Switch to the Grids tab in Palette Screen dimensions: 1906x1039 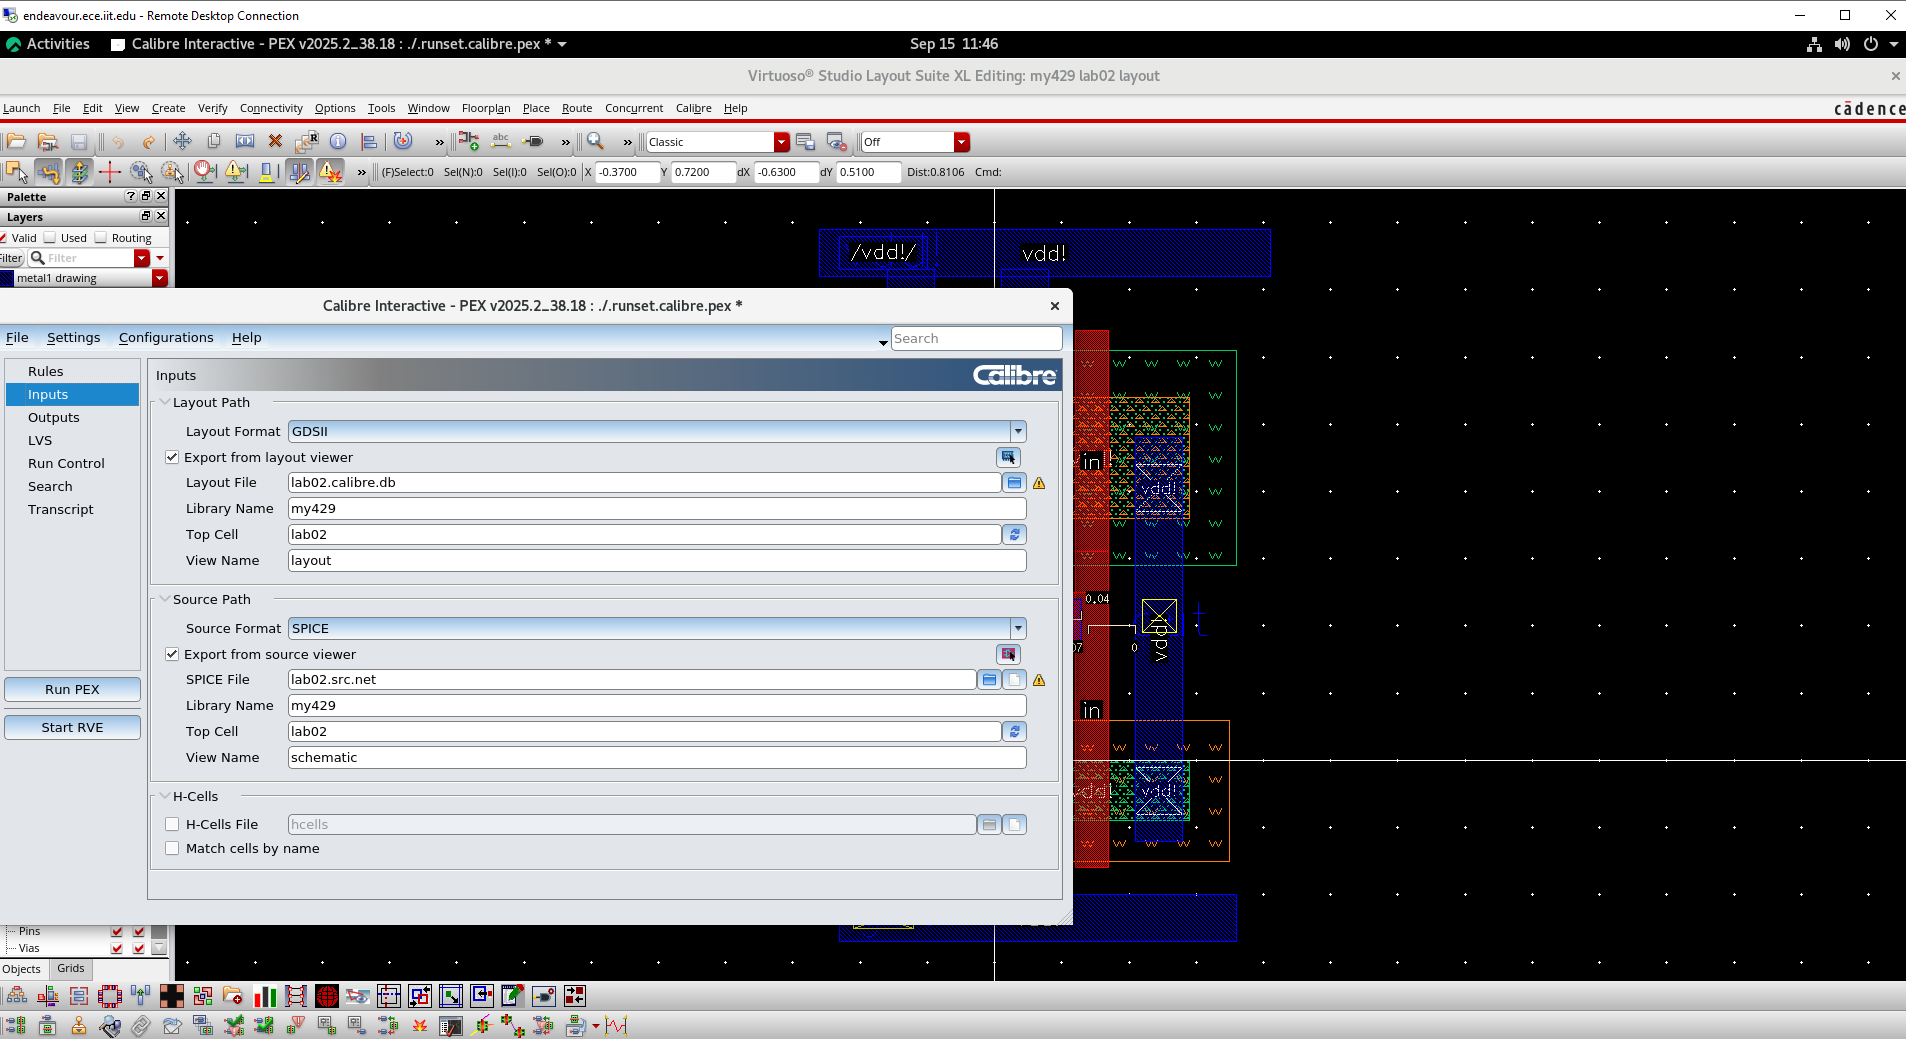click(x=71, y=968)
